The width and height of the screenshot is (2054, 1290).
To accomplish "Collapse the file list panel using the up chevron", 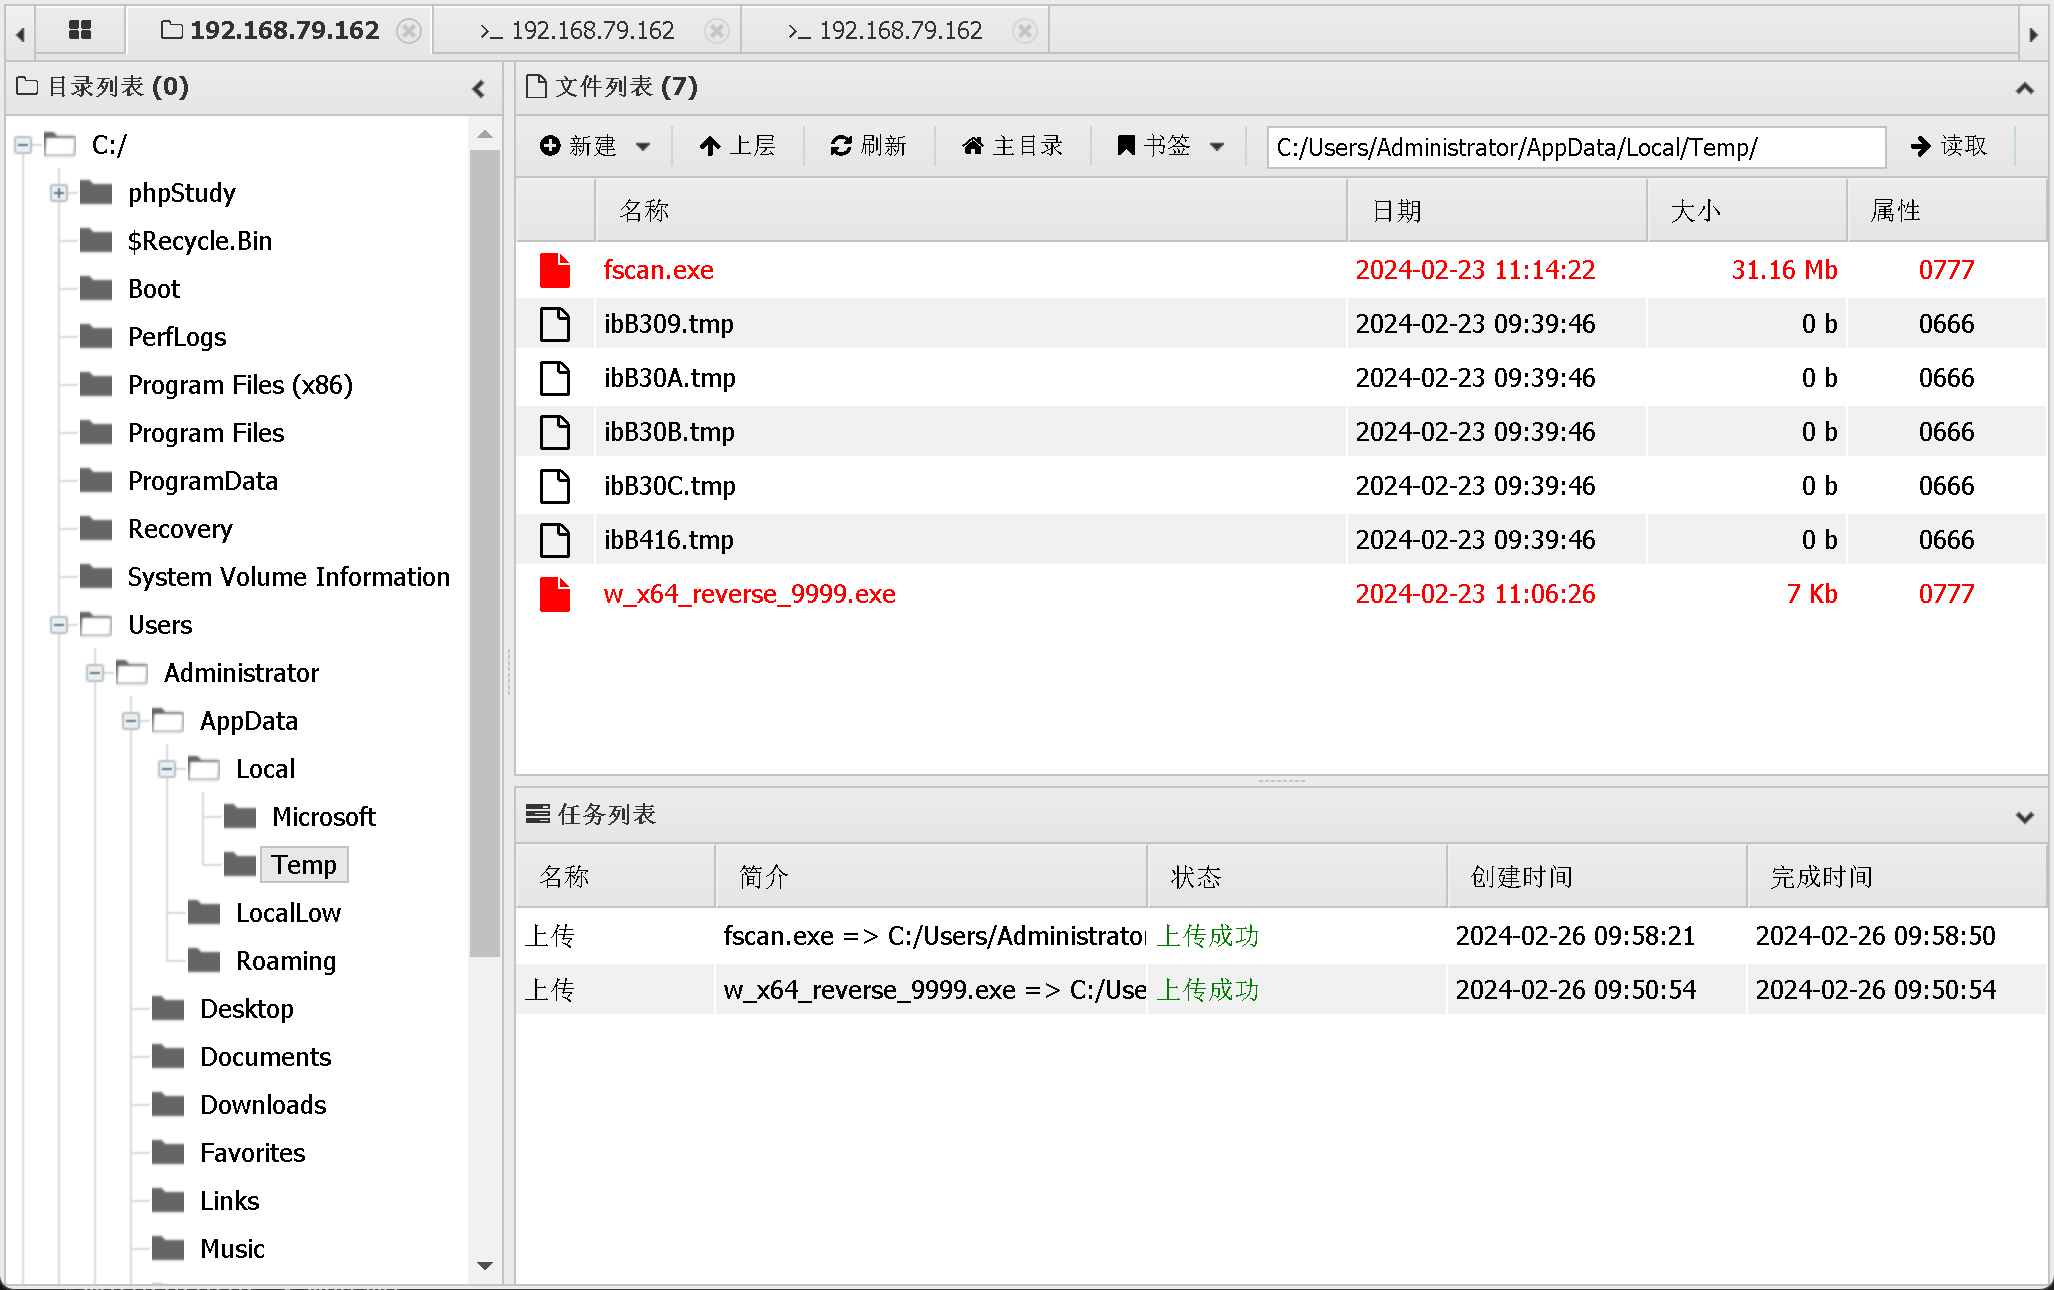I will tap(2024, 88).
